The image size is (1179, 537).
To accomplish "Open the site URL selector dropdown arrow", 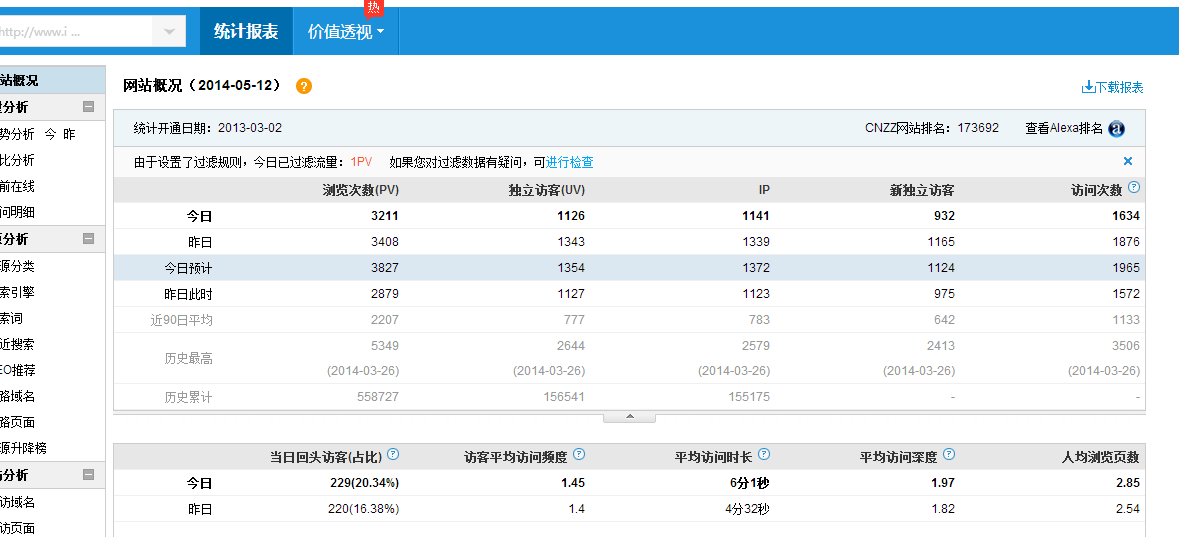I will tap(169, 32).
